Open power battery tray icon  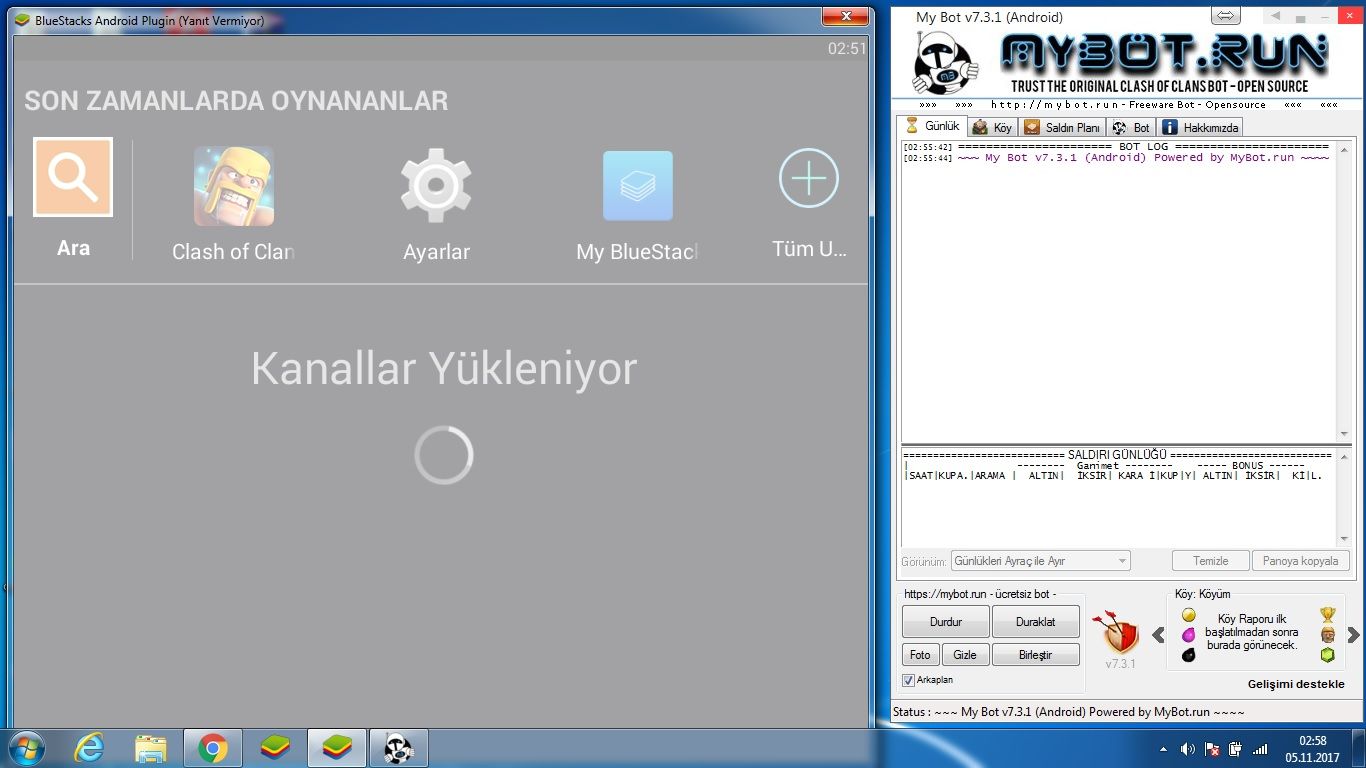click(1236, 749)
